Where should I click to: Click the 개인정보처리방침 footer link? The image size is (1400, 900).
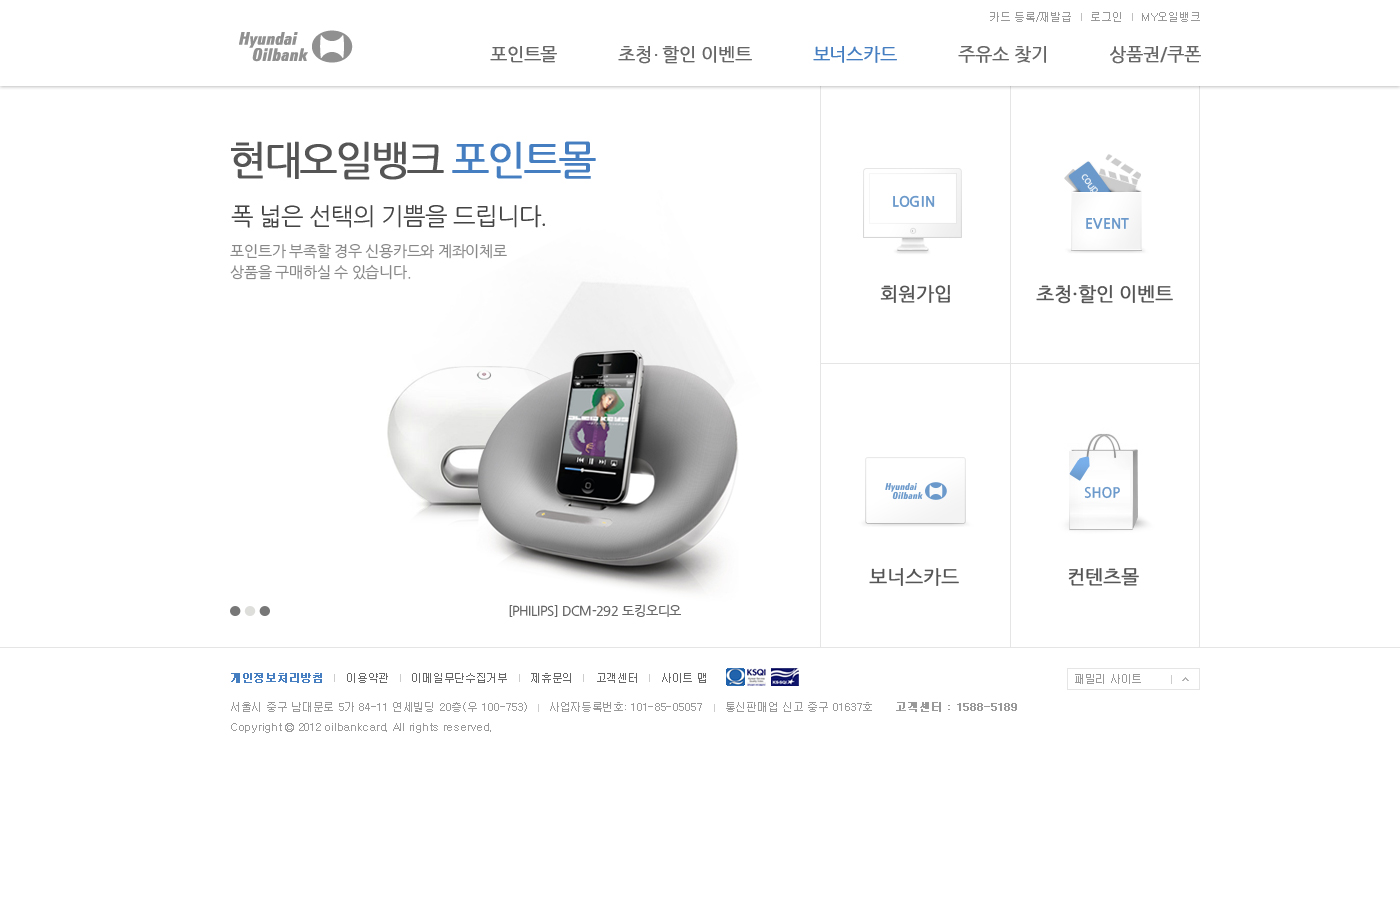pos(277,678)
